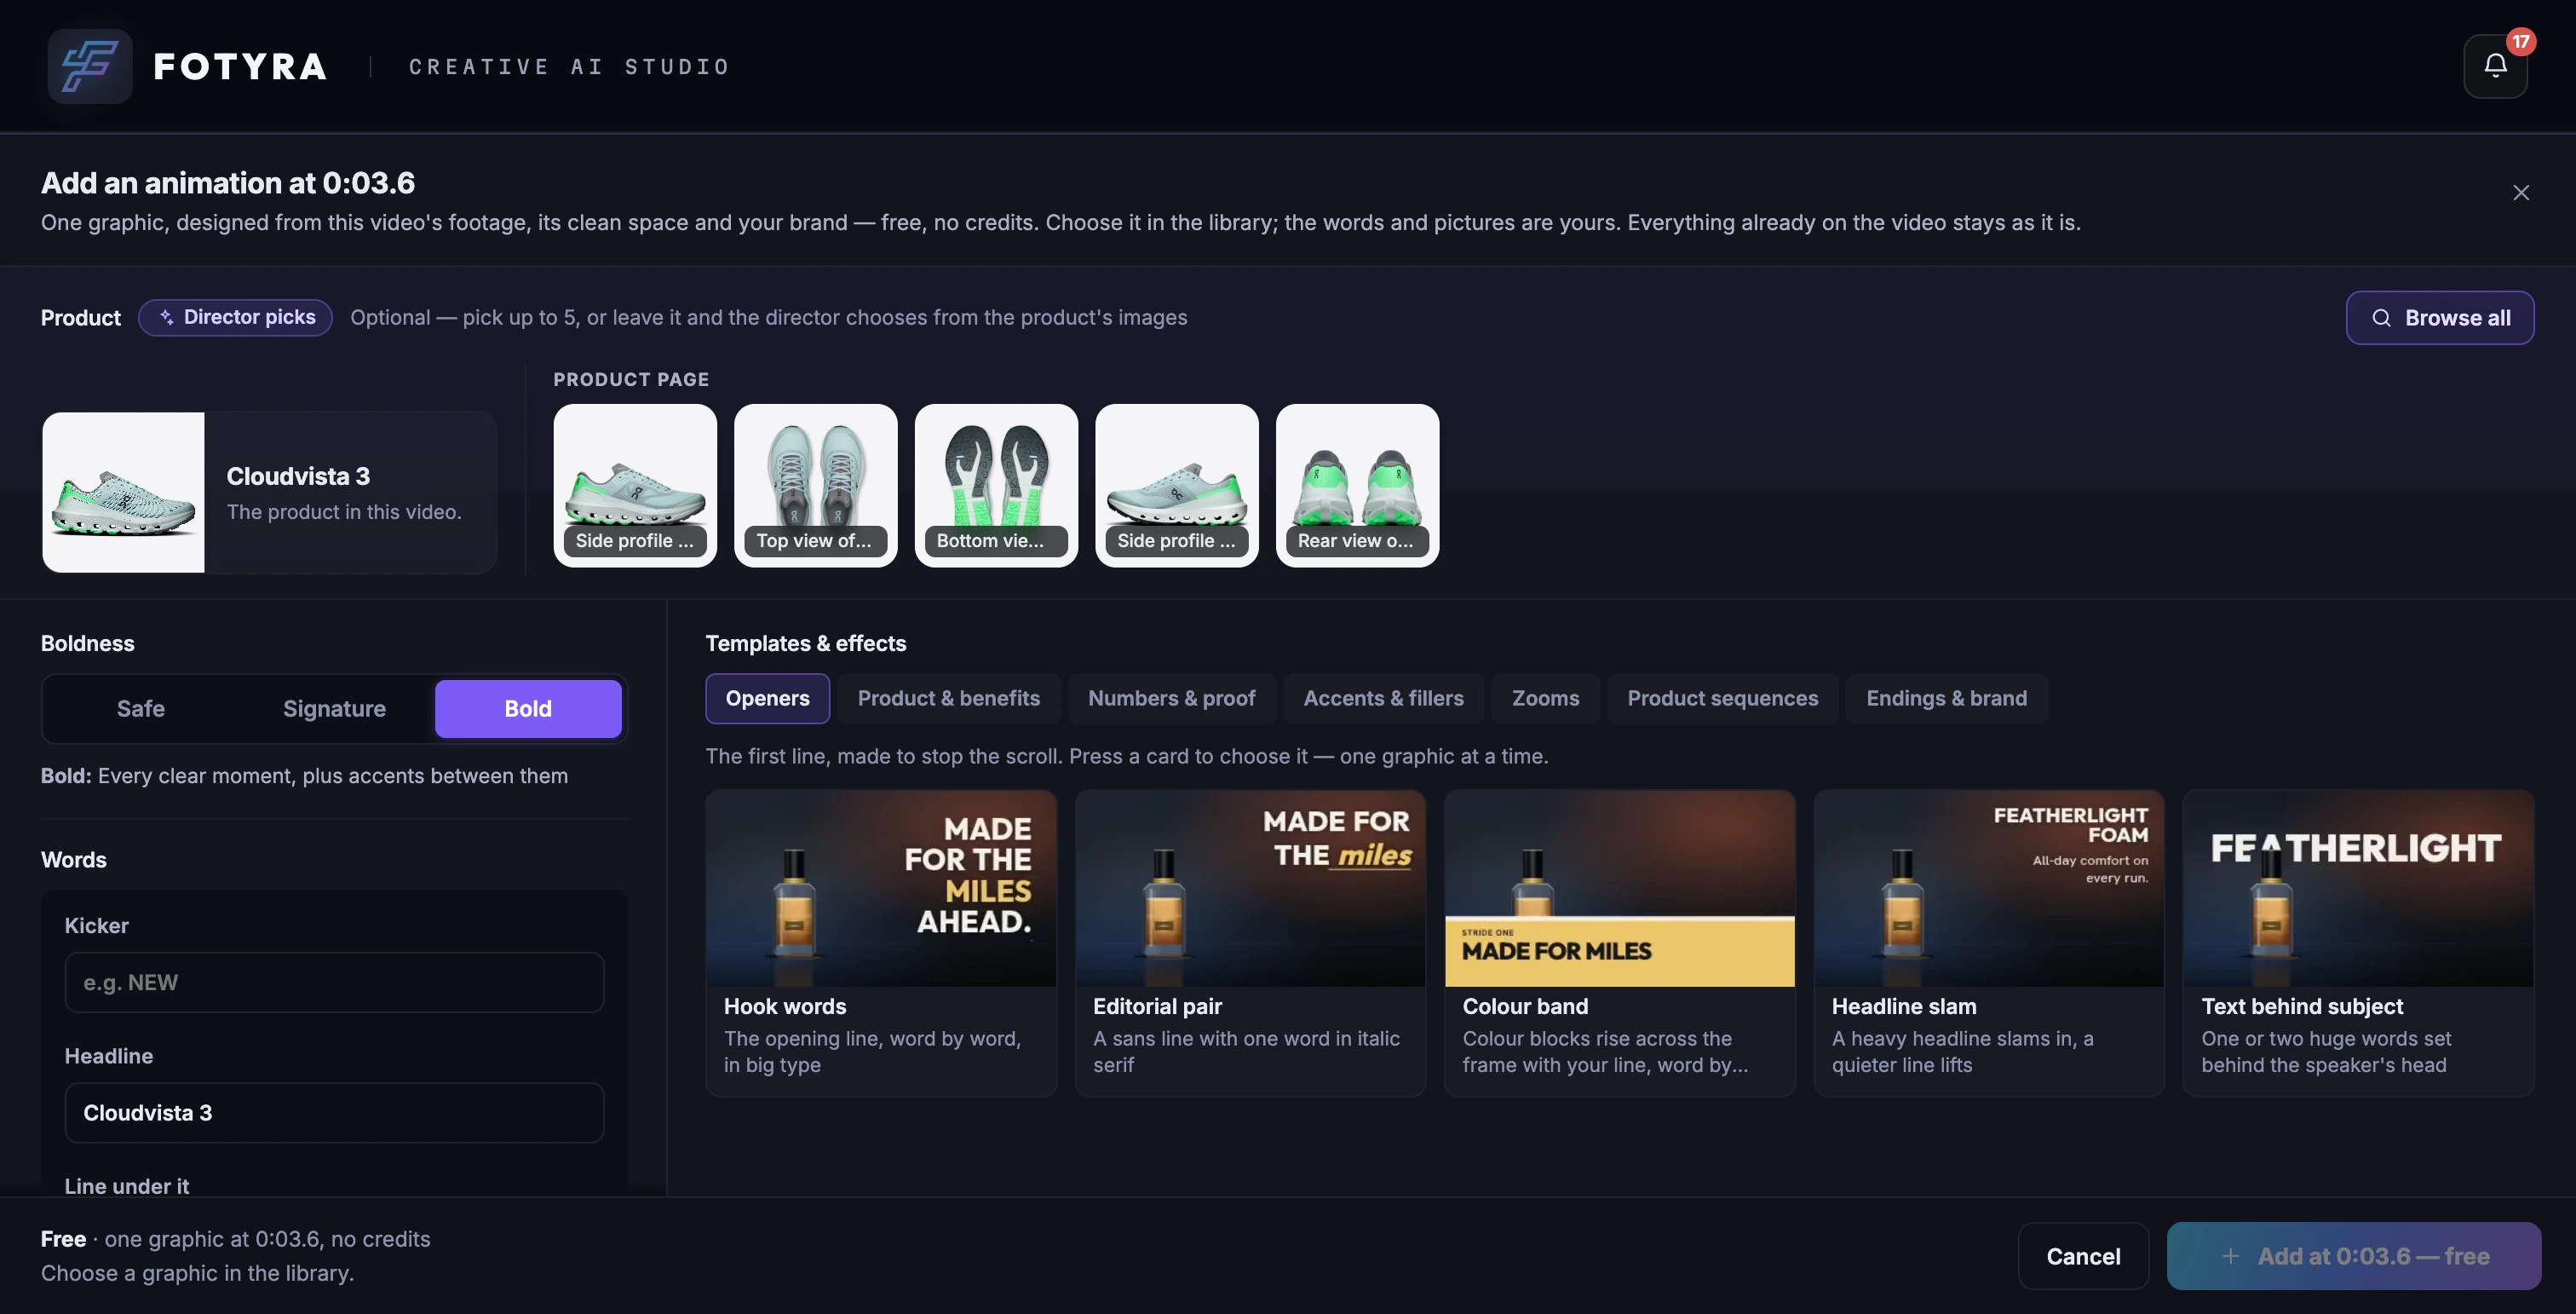Click the Fotyra logo icon
The image size is (2576, 1314).
90,66
